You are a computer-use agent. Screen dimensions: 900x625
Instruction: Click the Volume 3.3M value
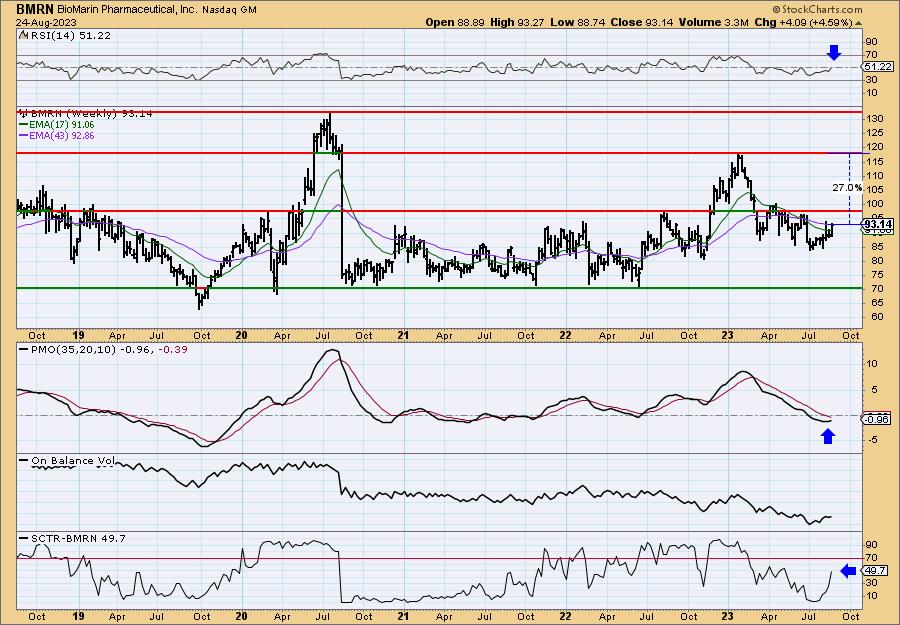713,22
